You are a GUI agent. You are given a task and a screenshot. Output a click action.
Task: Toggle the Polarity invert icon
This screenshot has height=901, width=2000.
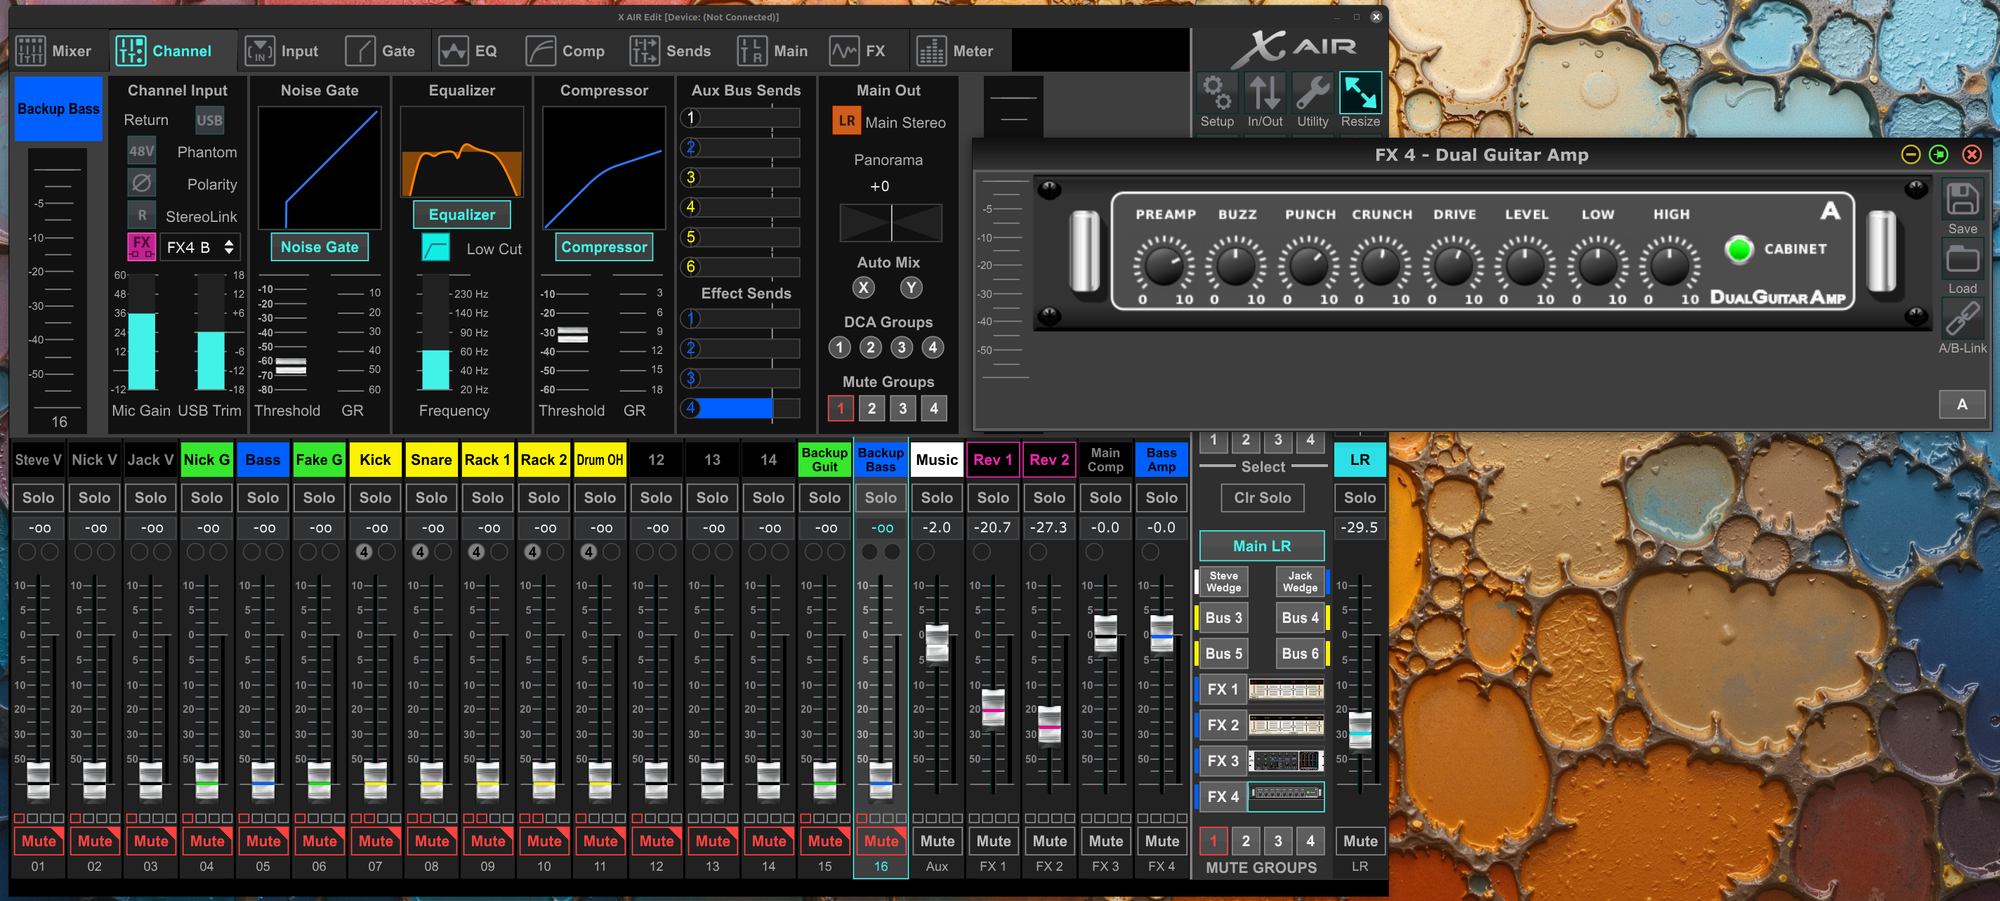point(142,184)
